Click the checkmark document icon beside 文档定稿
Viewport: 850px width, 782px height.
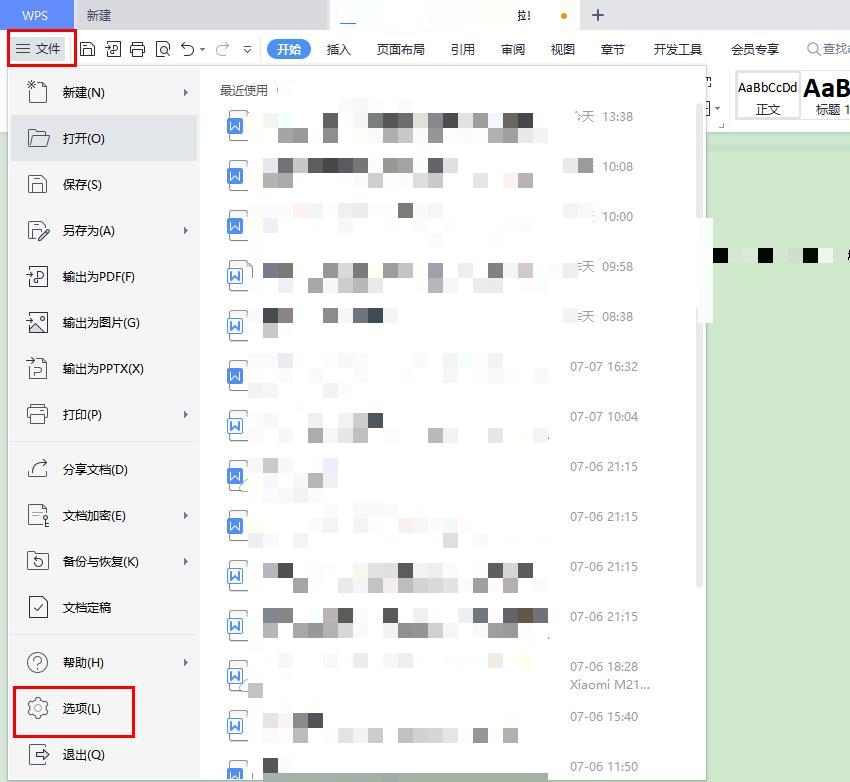[37, 607]
